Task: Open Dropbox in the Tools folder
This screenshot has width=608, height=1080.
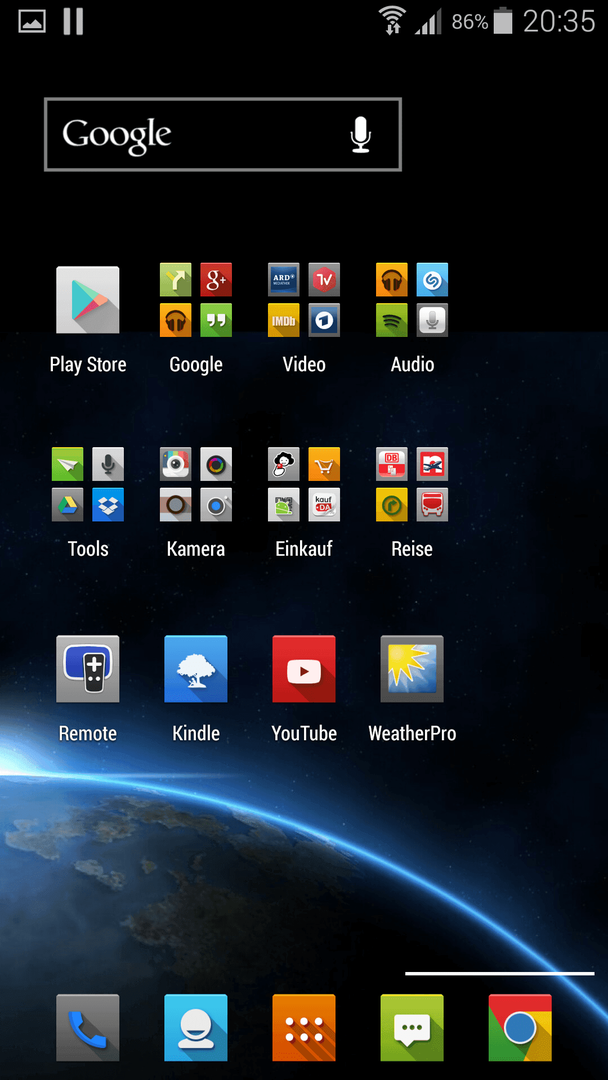Action: [x=107, y=504]
